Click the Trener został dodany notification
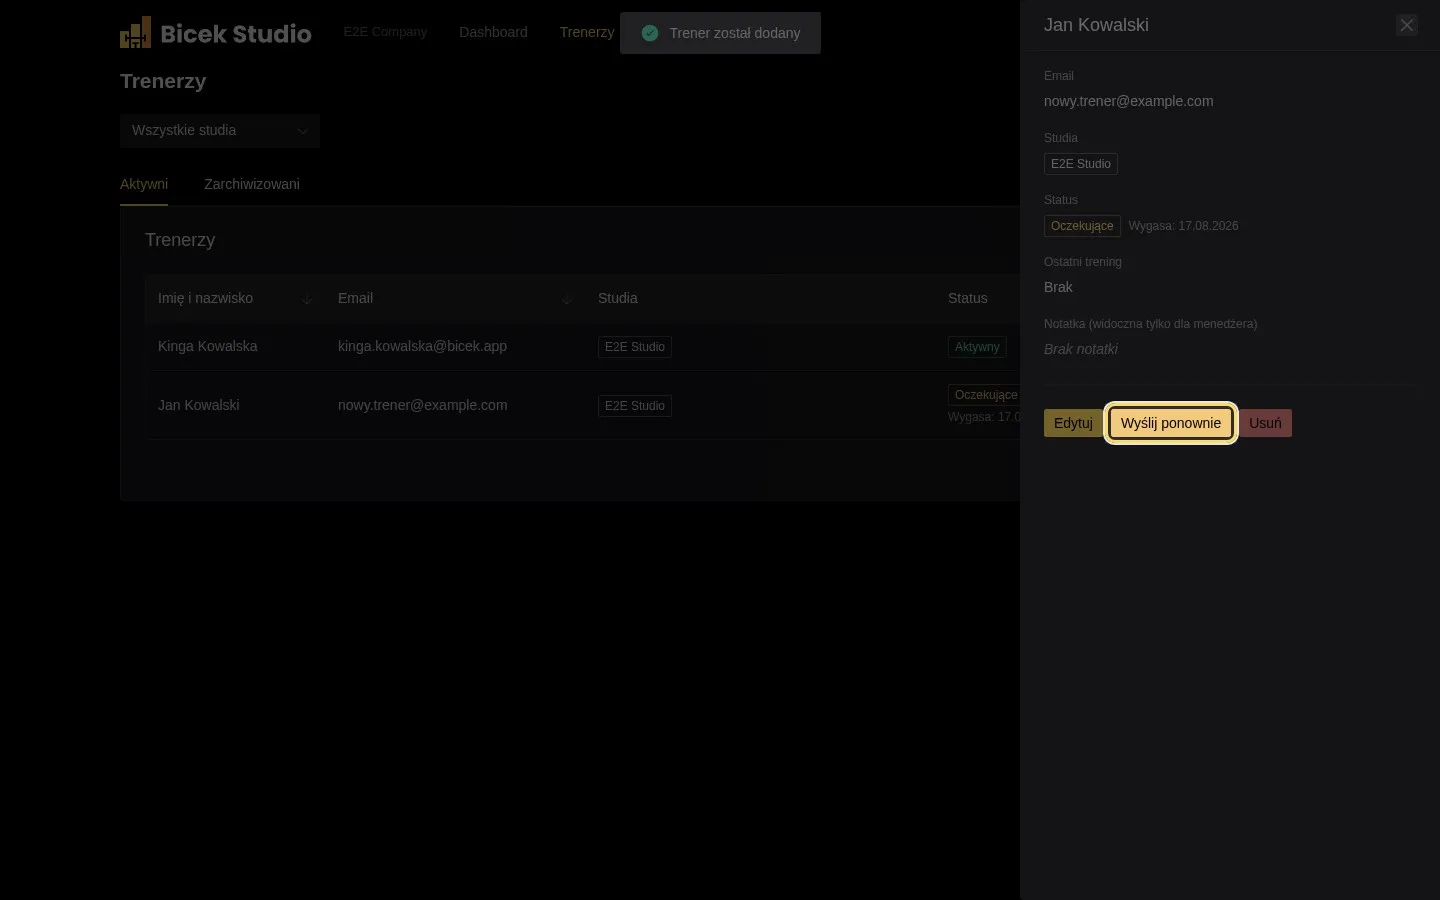1440x900 pixels. [x=720, y=33]
